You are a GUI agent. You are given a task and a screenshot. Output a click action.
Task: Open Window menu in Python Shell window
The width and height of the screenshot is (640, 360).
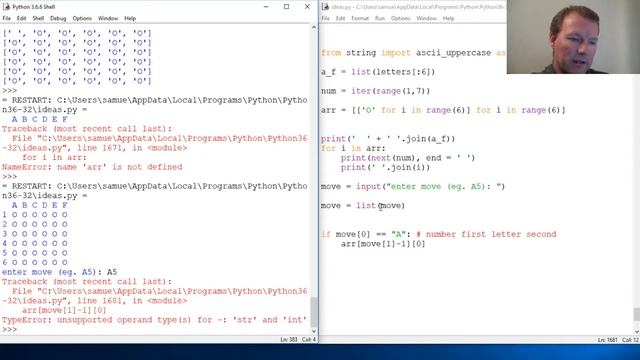click(x=108, y=18)
